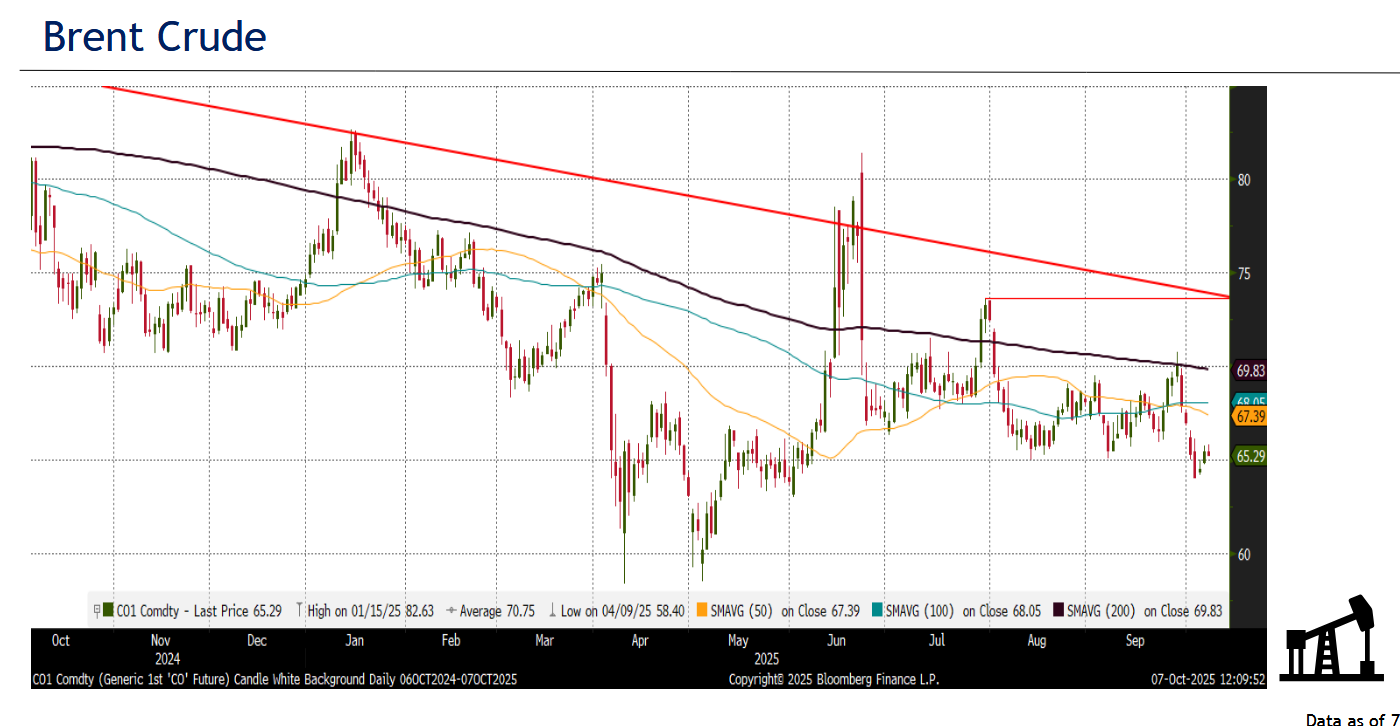Screen dimensions: 1400x726
Task: Select the green 65.29 last price tag
Action: [x=1251, y=456]
